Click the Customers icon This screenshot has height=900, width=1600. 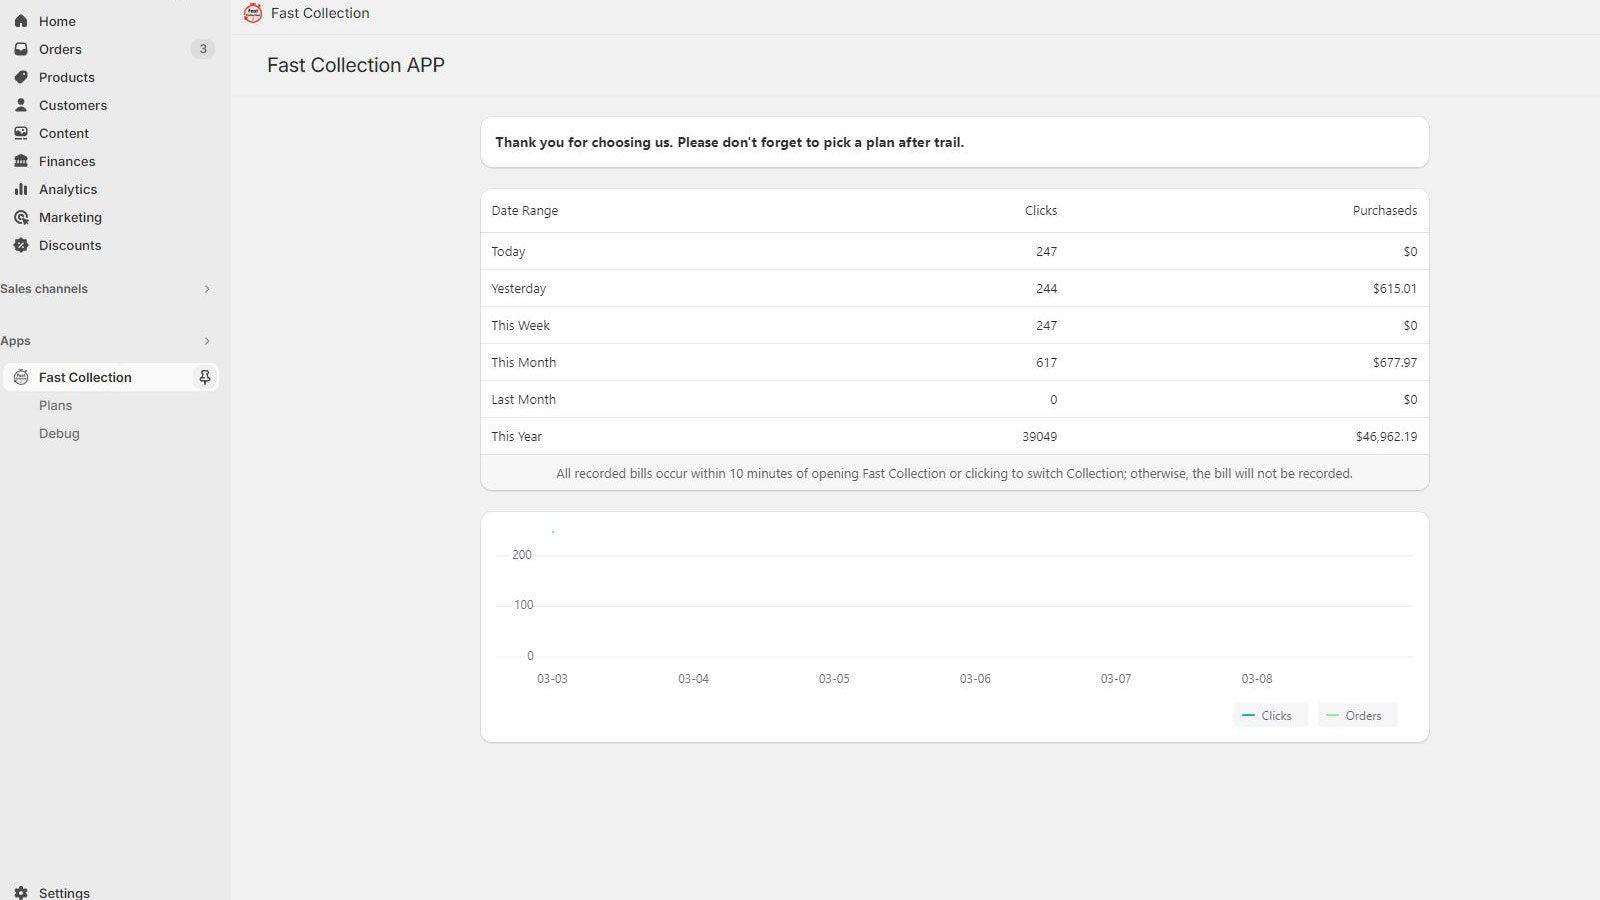21,105
